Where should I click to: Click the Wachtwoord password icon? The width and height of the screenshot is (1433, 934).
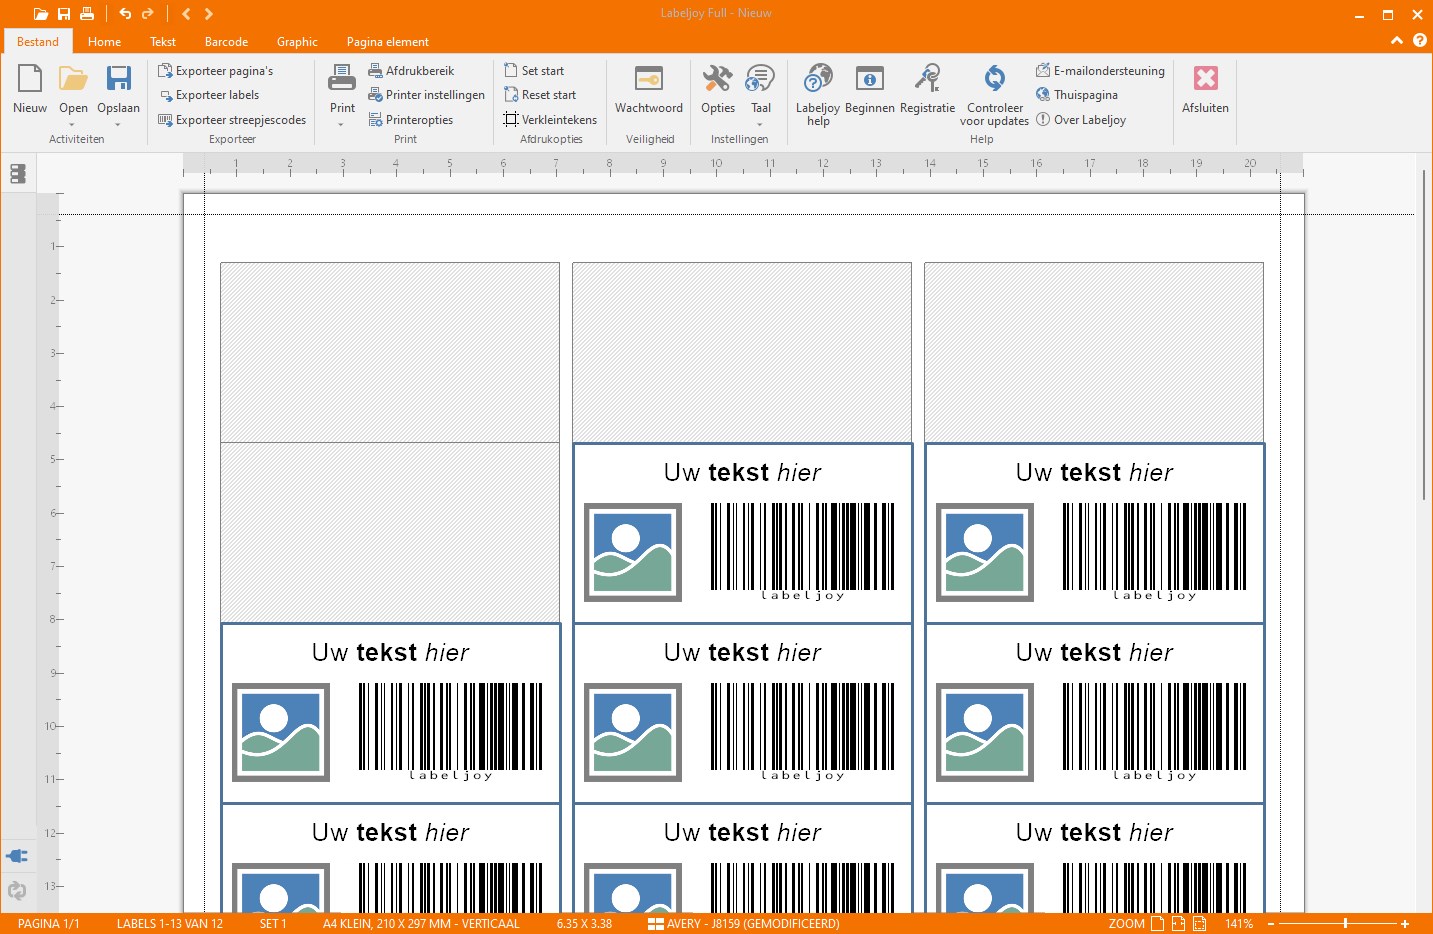pyautogui.click(x=649, y=79)
